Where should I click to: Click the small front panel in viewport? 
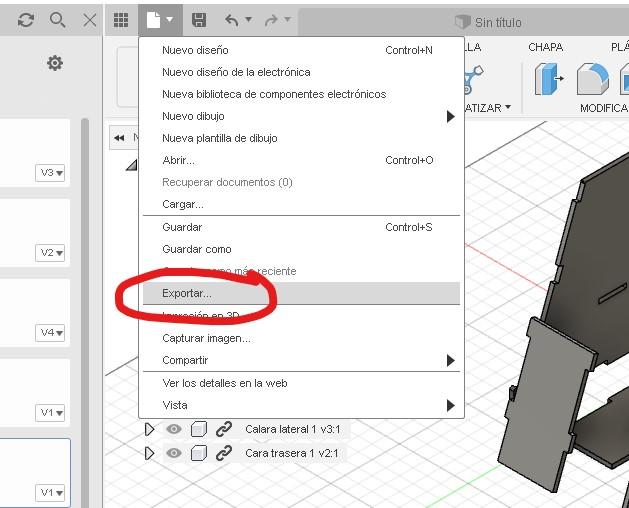click(546, 405)
